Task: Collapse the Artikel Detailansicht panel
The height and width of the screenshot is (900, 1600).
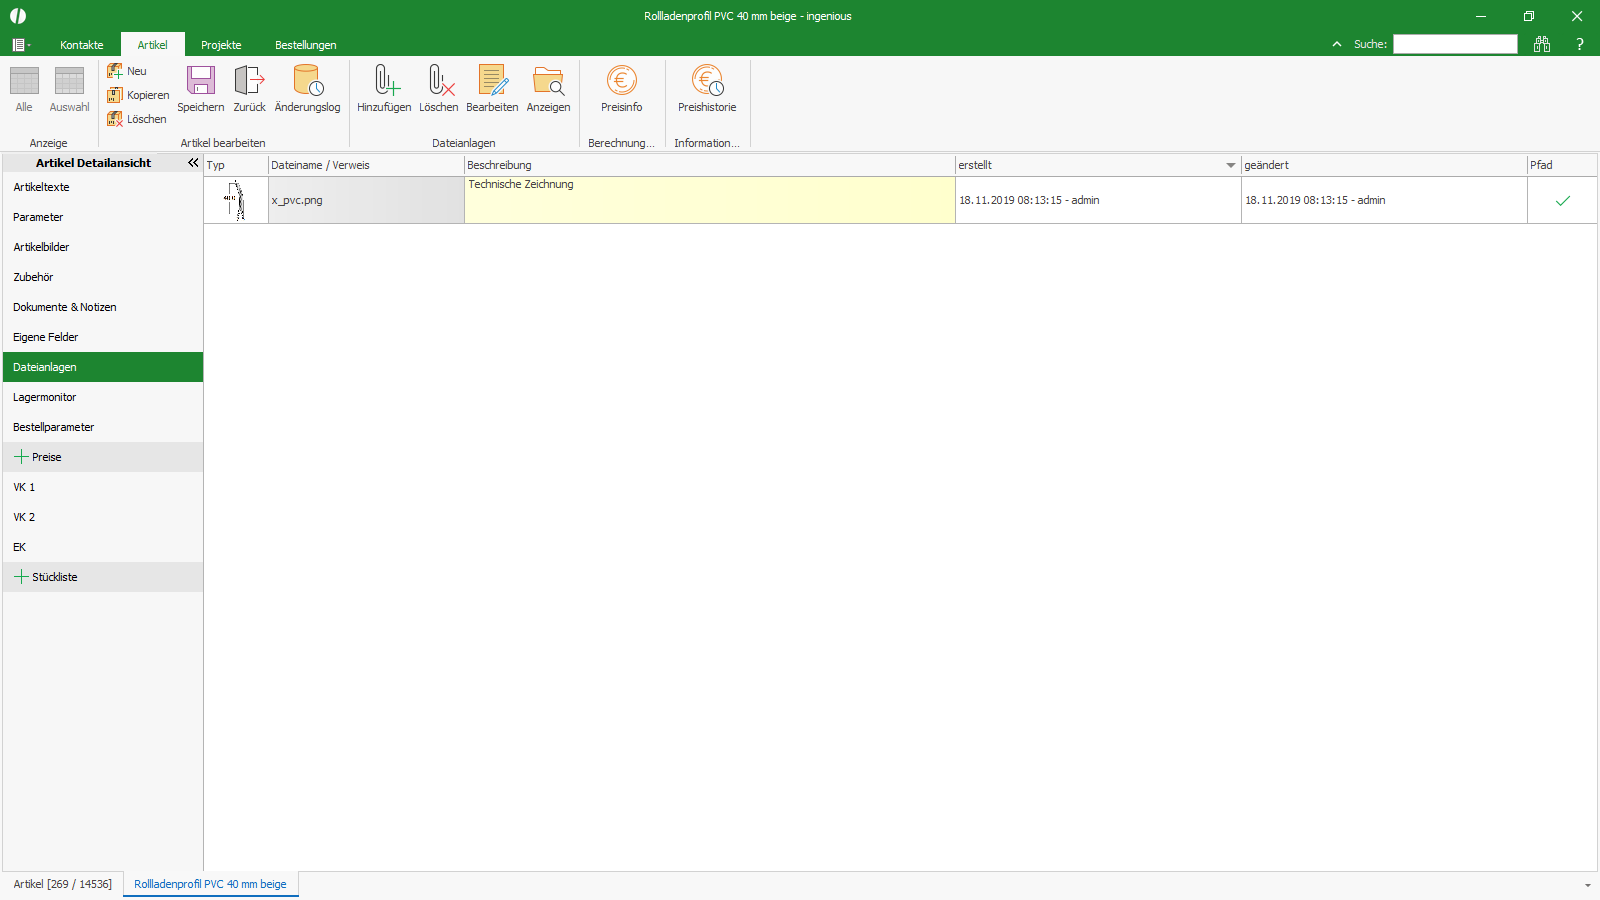Action: (x=193, y=162)
